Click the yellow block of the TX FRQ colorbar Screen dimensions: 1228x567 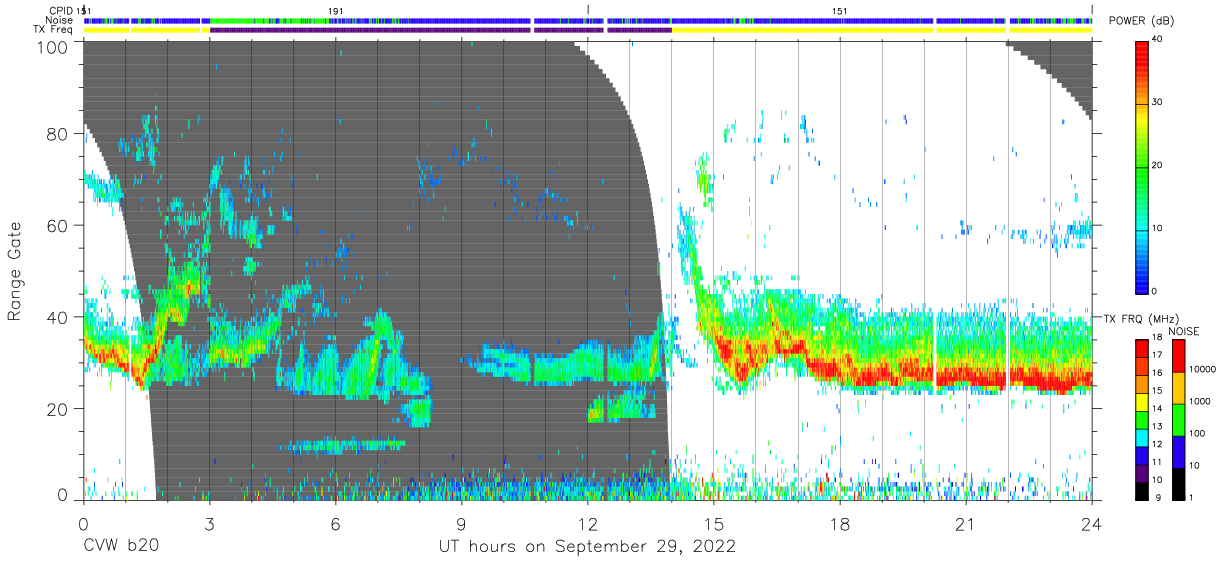[1141, 400]
